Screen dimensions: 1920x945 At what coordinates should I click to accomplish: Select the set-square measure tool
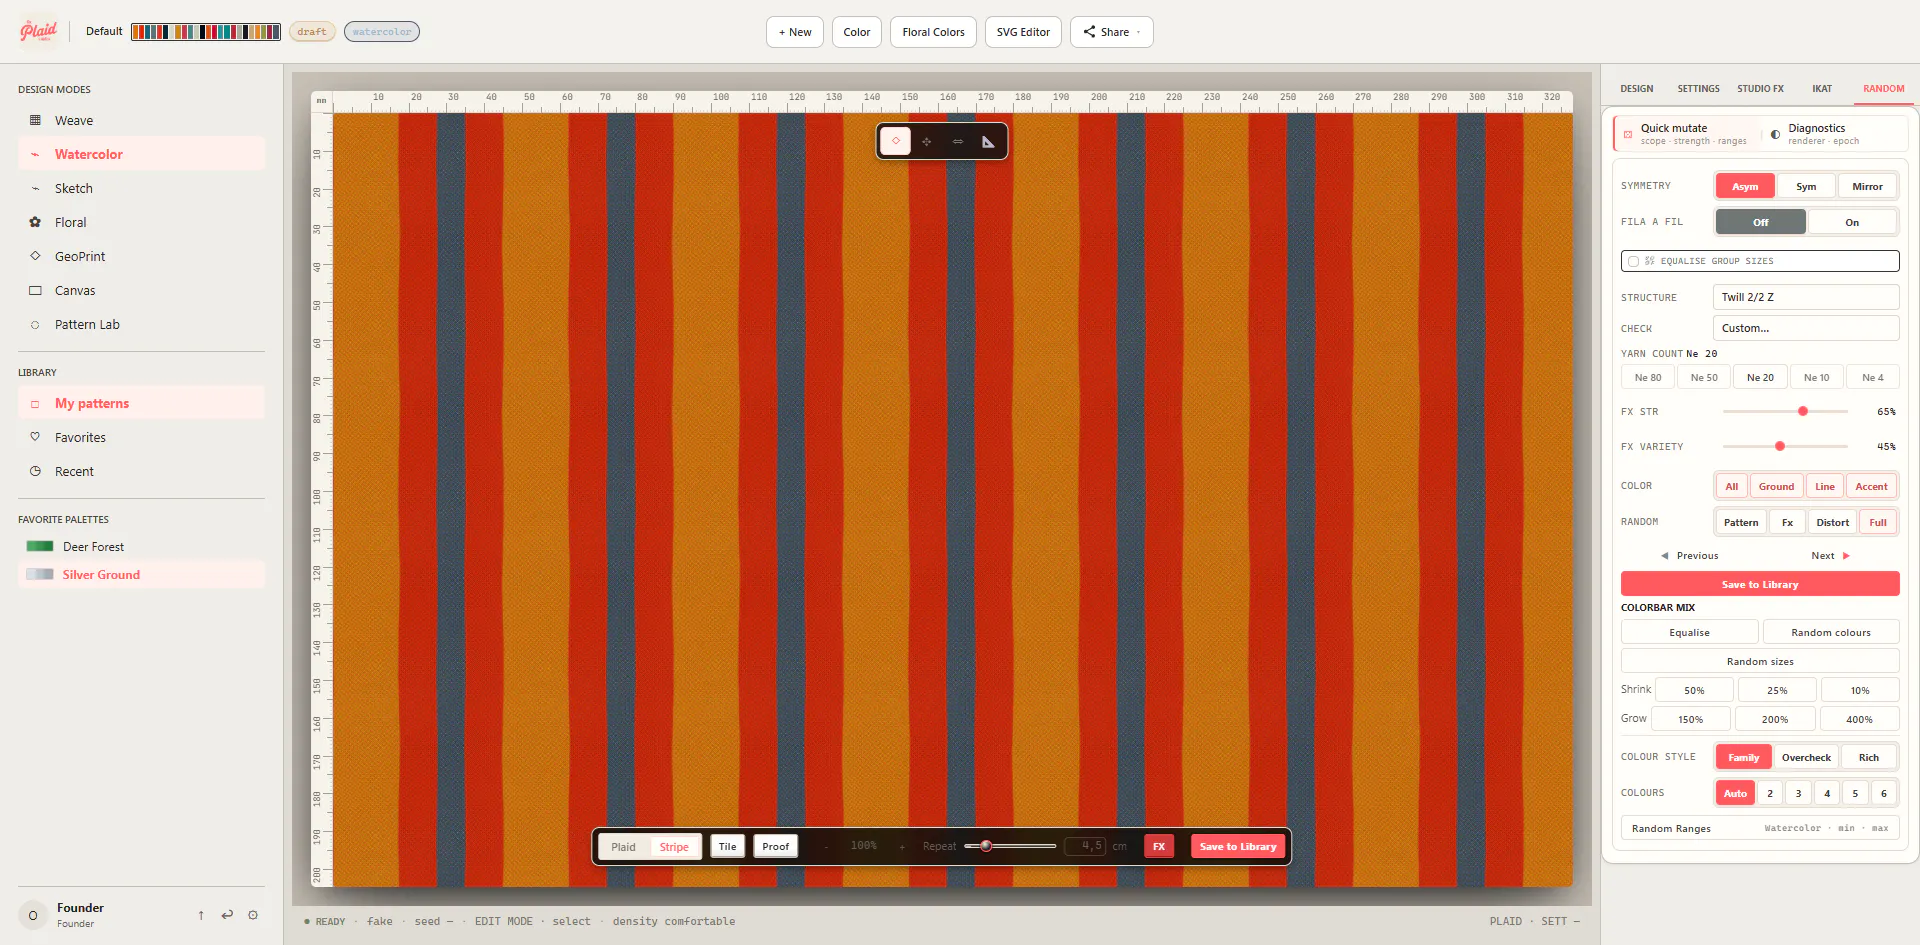pyautogui.click(x=988, y=141)
